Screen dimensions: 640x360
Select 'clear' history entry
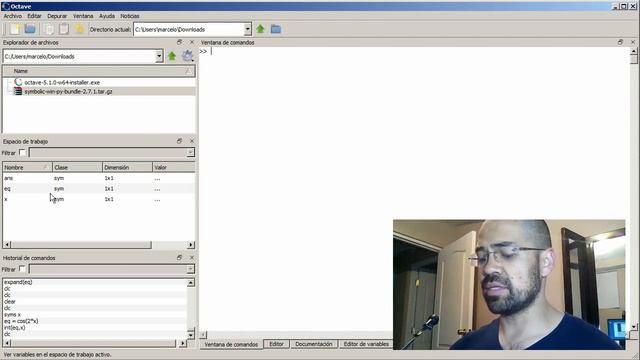(x=10, y=302)
